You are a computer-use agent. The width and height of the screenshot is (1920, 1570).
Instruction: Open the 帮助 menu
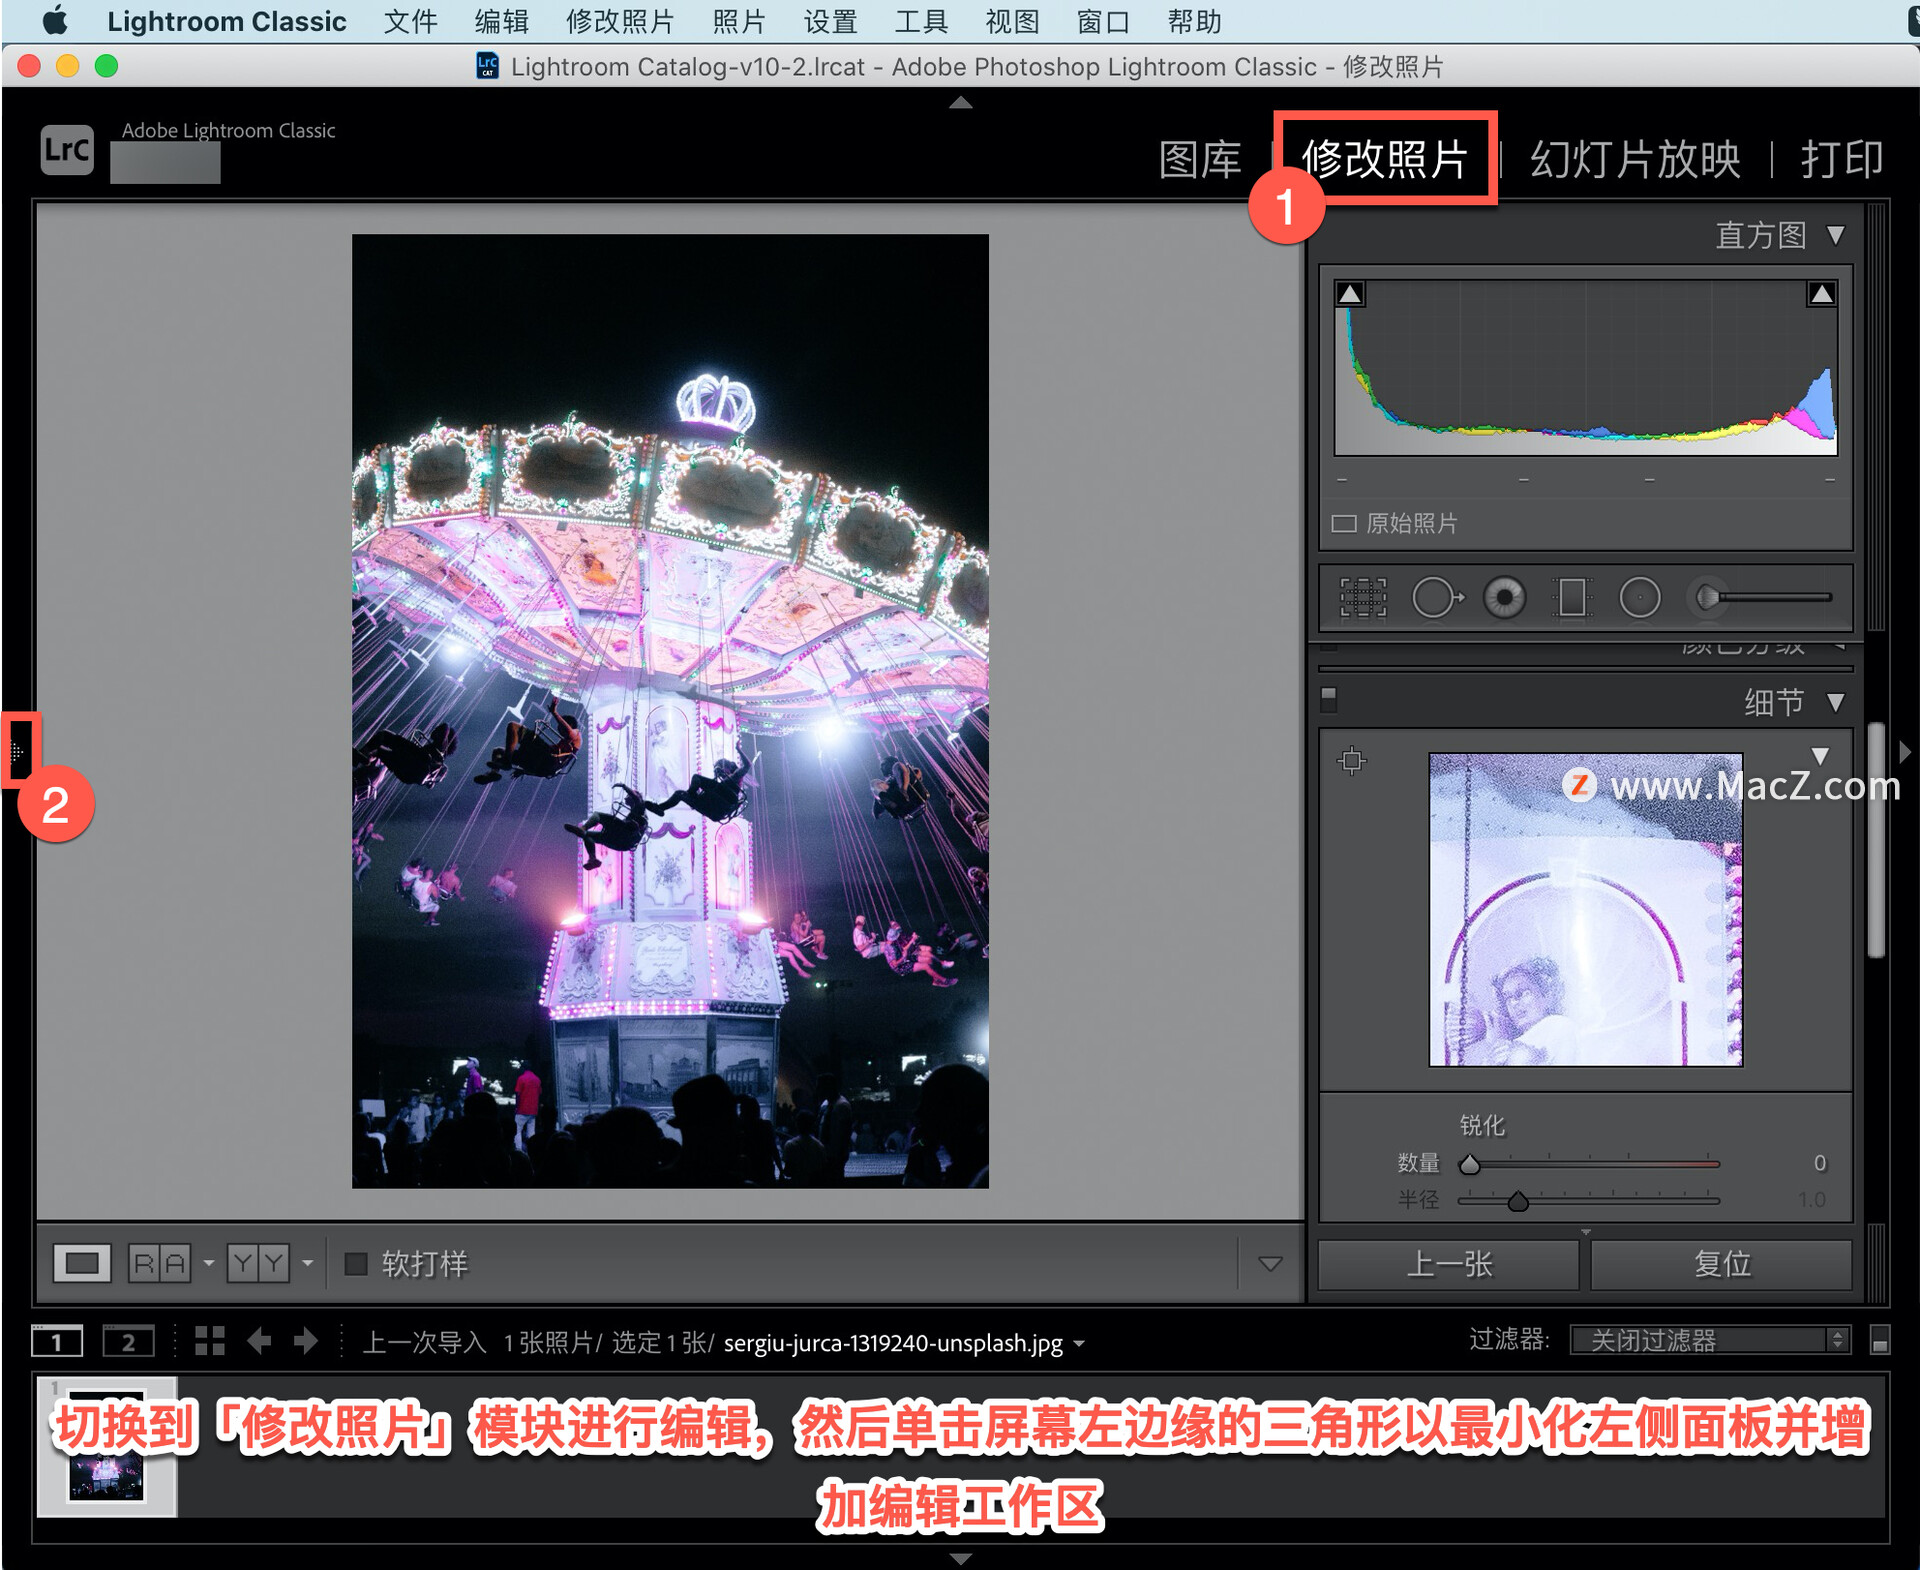(1194, 21)
